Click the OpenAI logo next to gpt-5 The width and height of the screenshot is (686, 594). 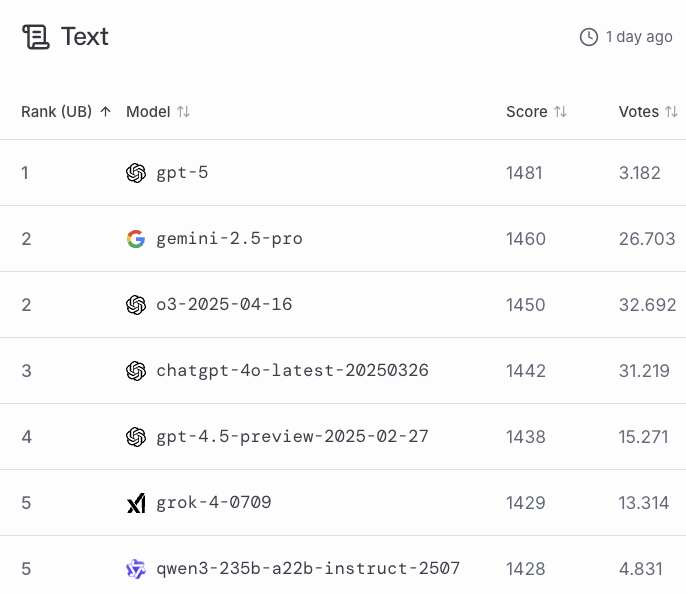click(x=136, y=173)
